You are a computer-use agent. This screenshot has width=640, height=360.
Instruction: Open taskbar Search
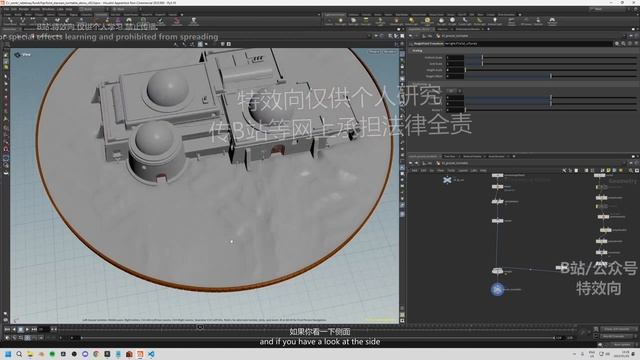pyautogui.click(x=19, y=354)
